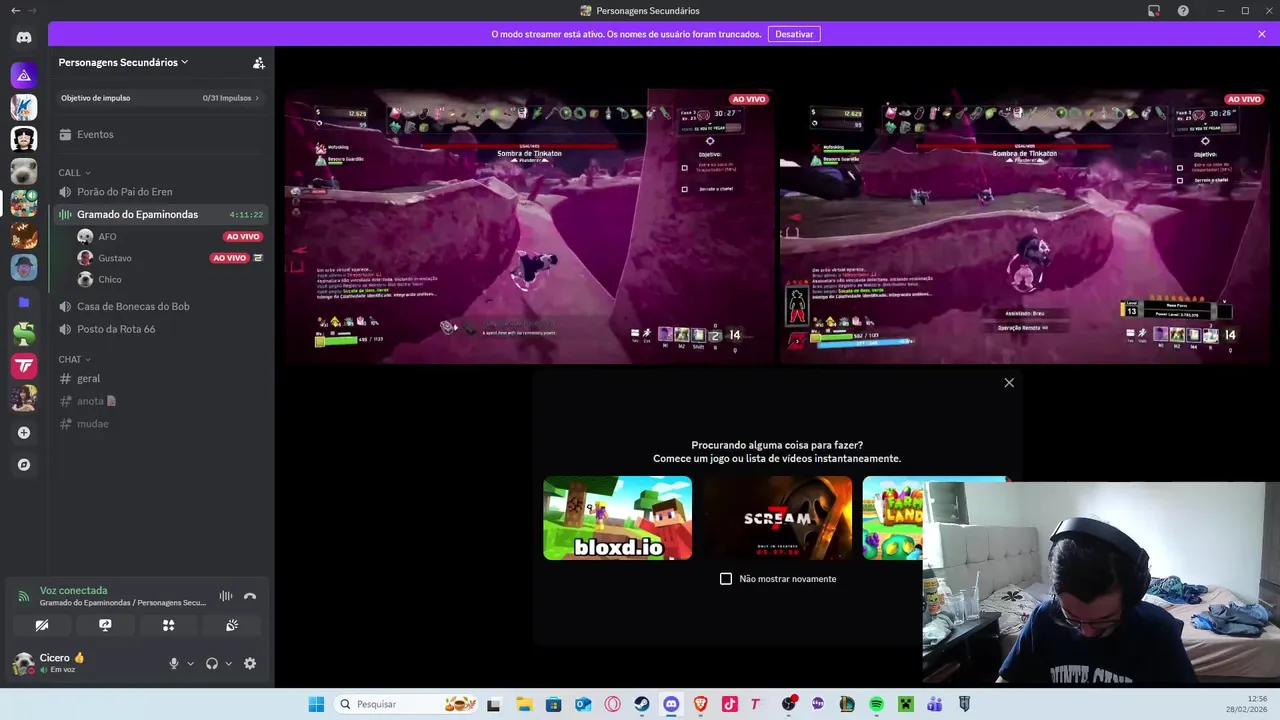Screen dimensions: 1280x720
Task: Collapse the CHAT channel category
Action: (74, 359)
